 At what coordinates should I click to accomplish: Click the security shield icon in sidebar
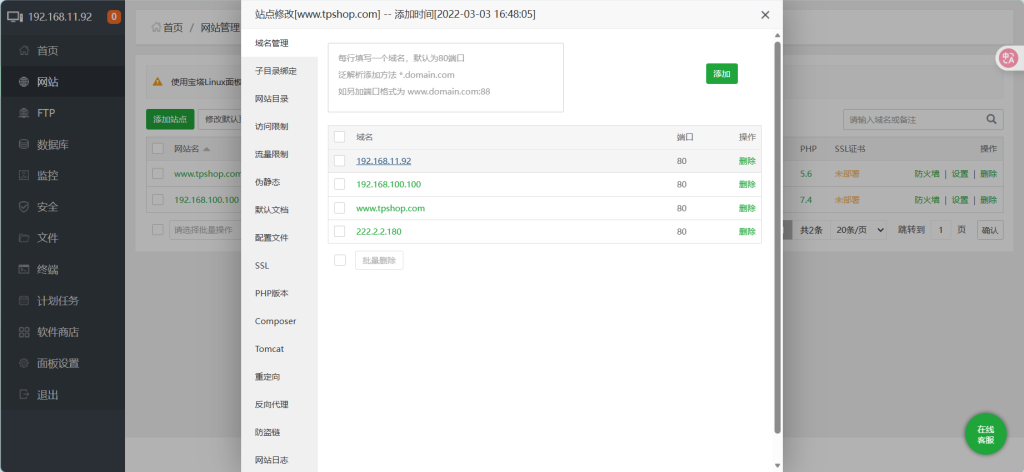[23, 207]
